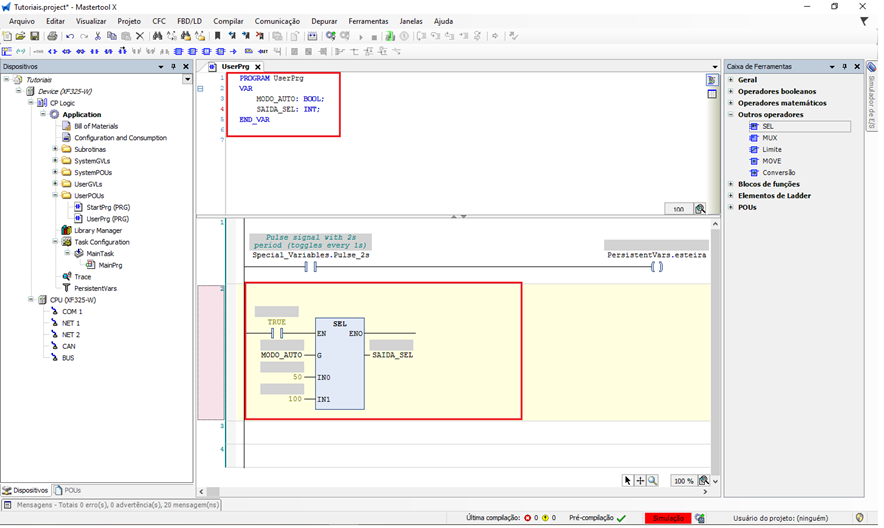The width and height of the screenshot is (884, 528).
Task: Open the Mensagens panel at the bottom
Action: click(110, 505)
